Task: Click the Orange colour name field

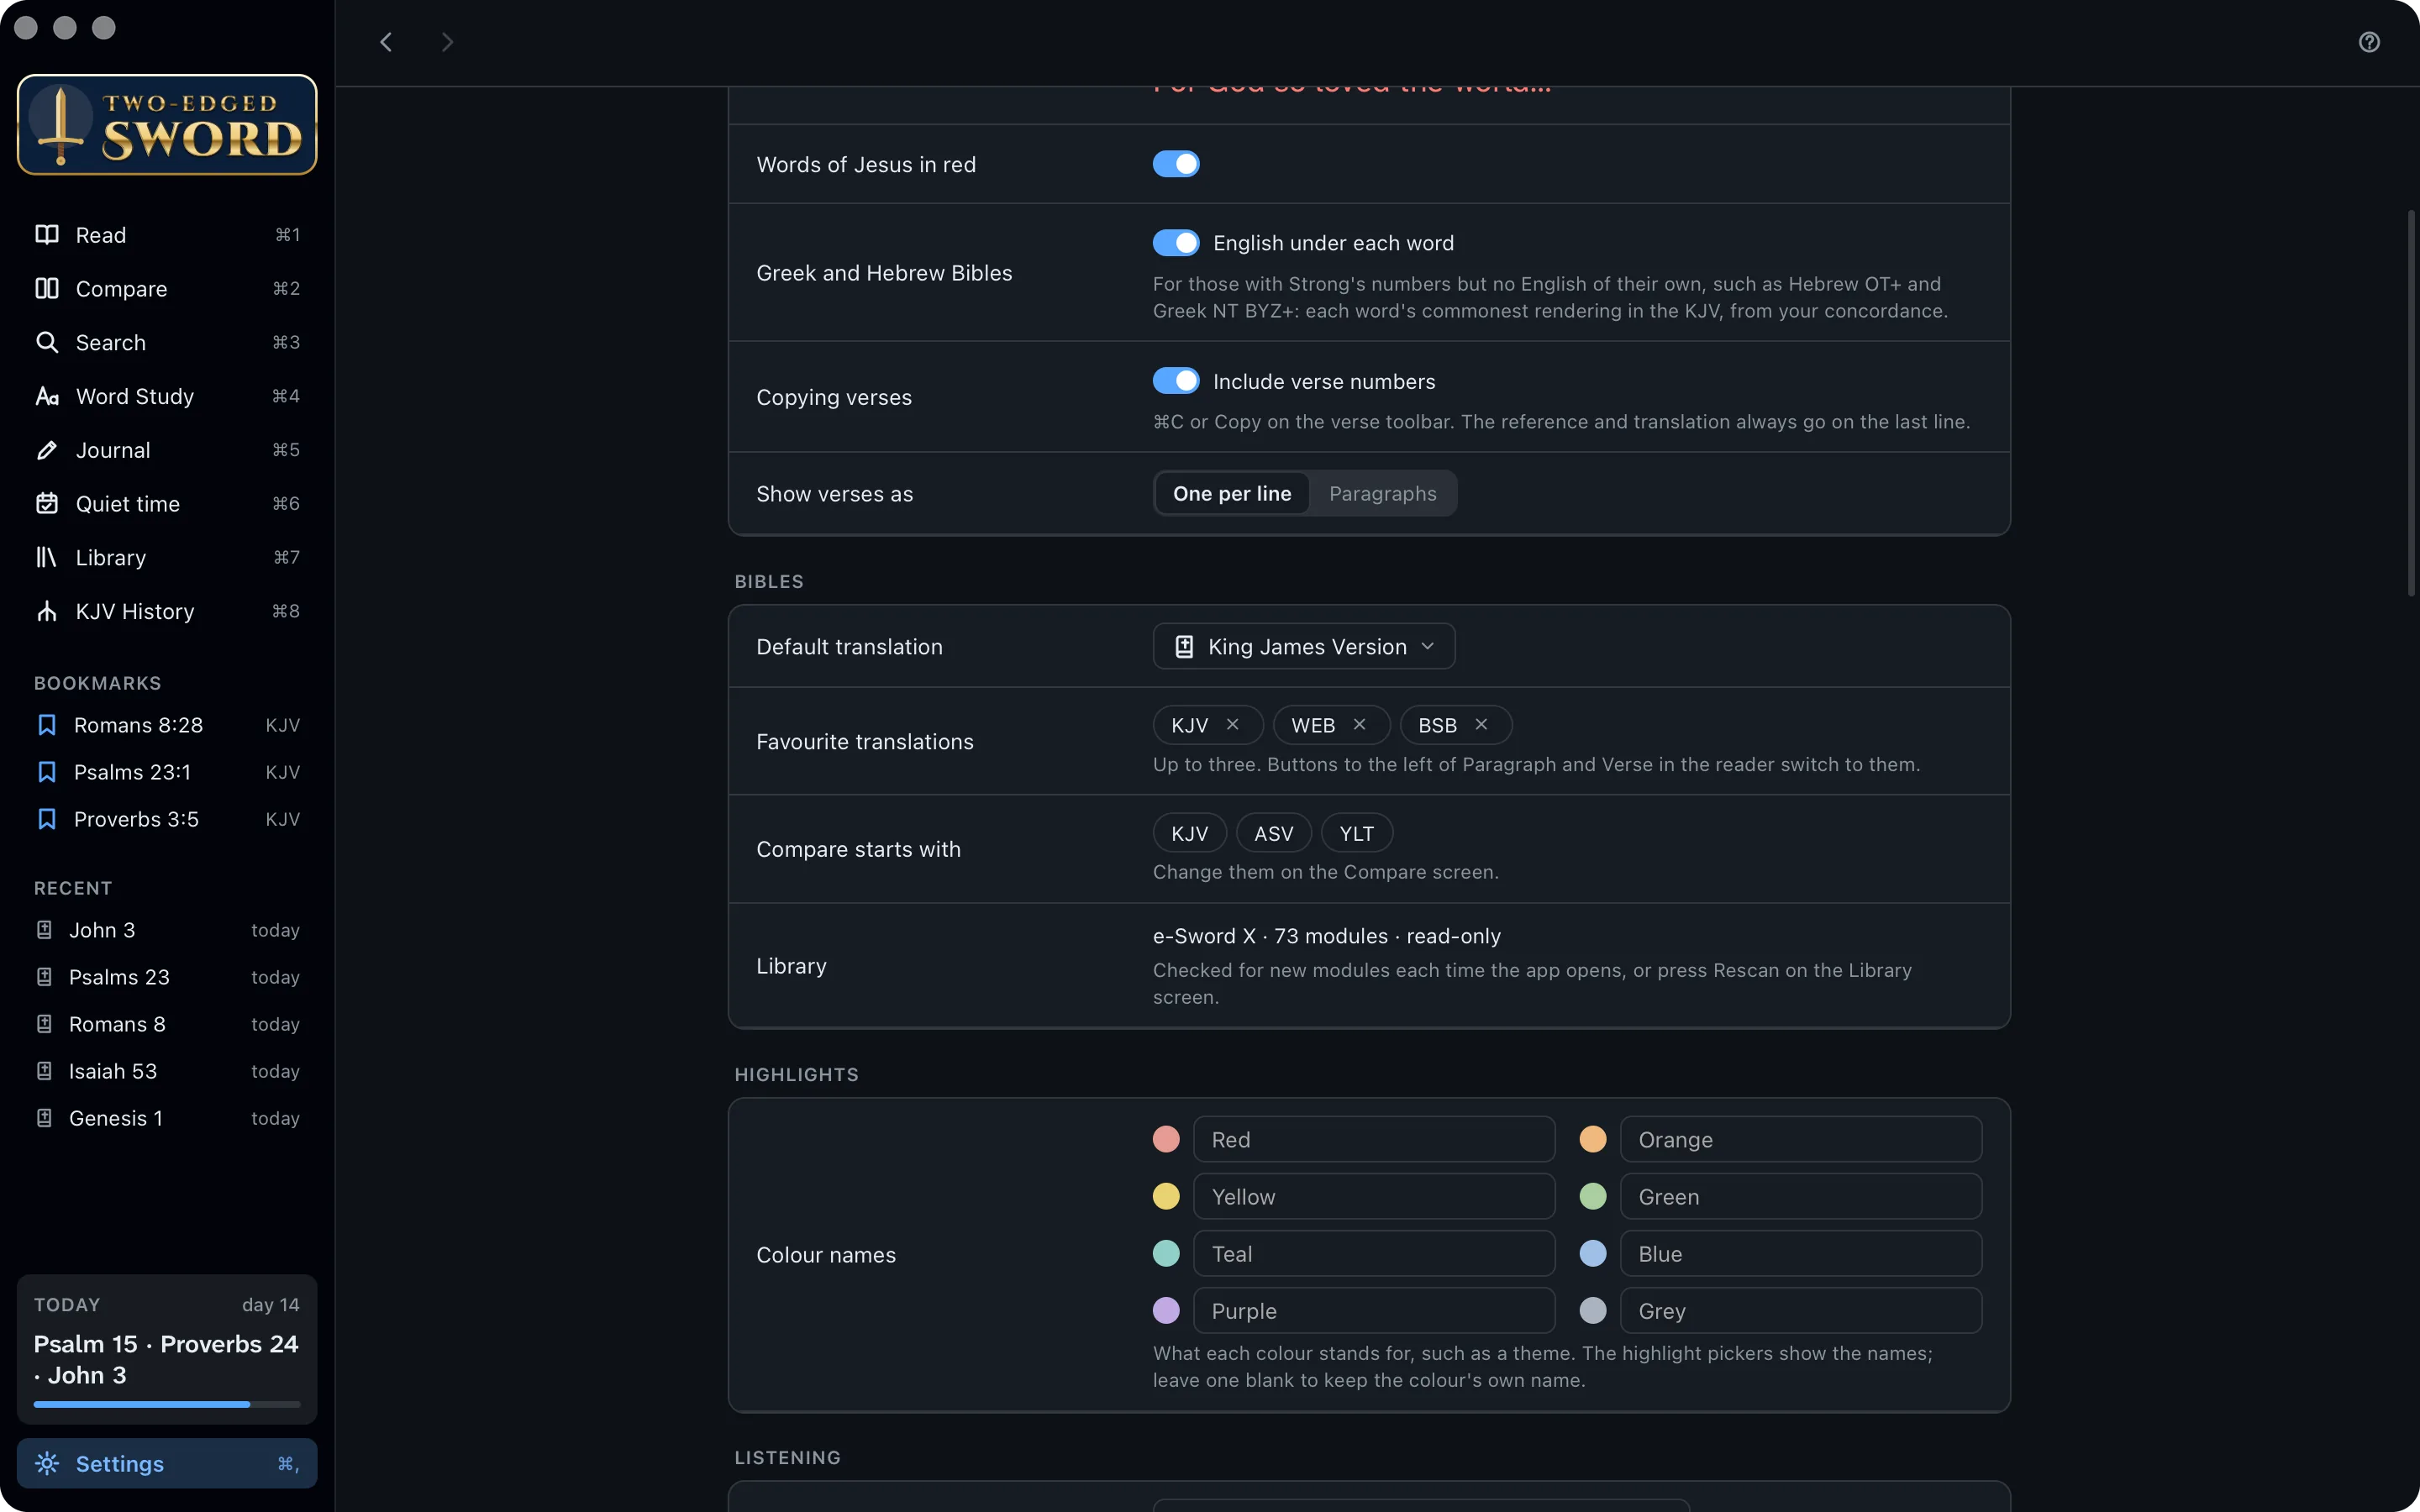Action: pos(1801,1140)
